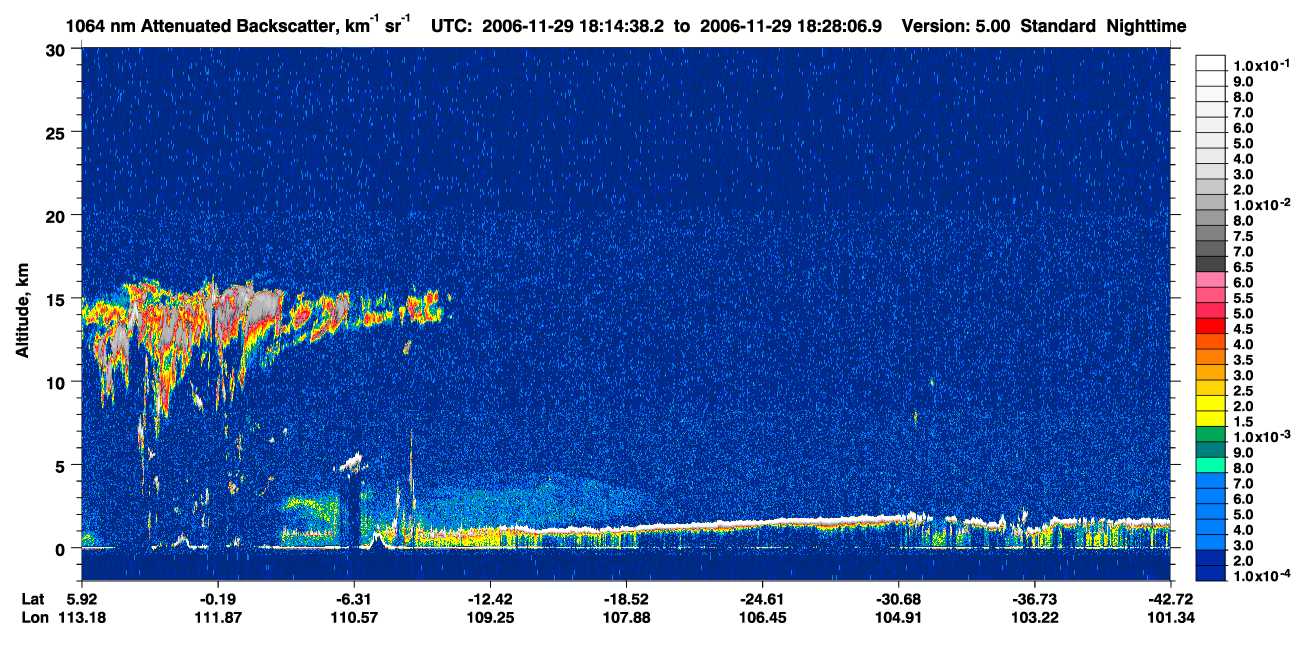Click latitude value -6.31
This screenshot has width=1300, height=667.
pos(352,598)
